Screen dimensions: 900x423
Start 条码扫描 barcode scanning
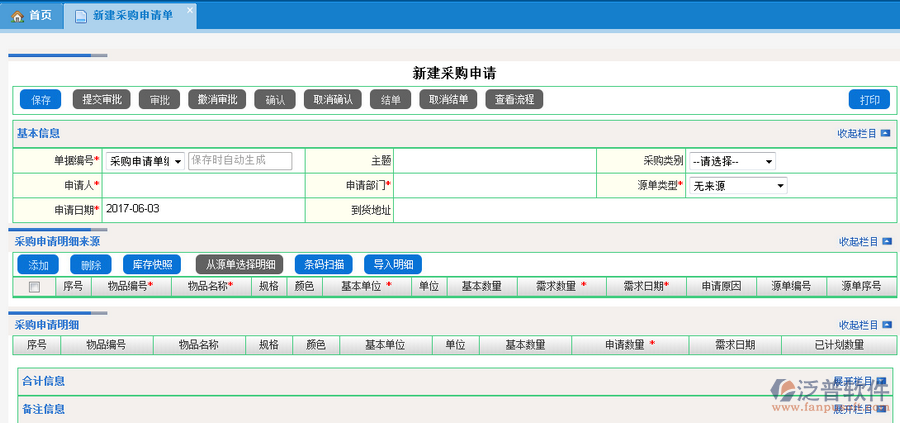324,265
